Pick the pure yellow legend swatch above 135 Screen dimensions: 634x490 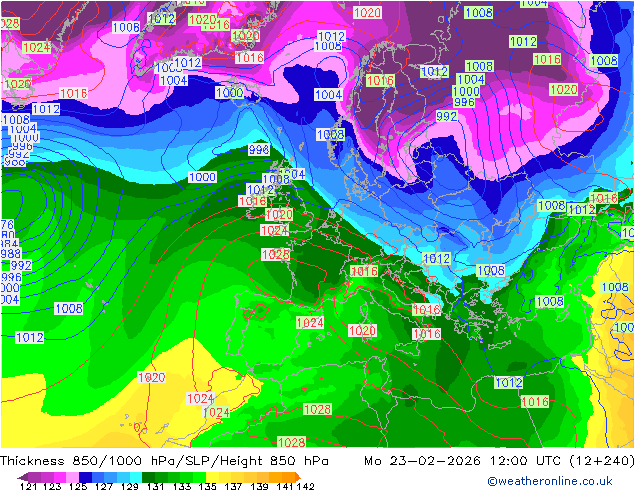click(212, 477)
